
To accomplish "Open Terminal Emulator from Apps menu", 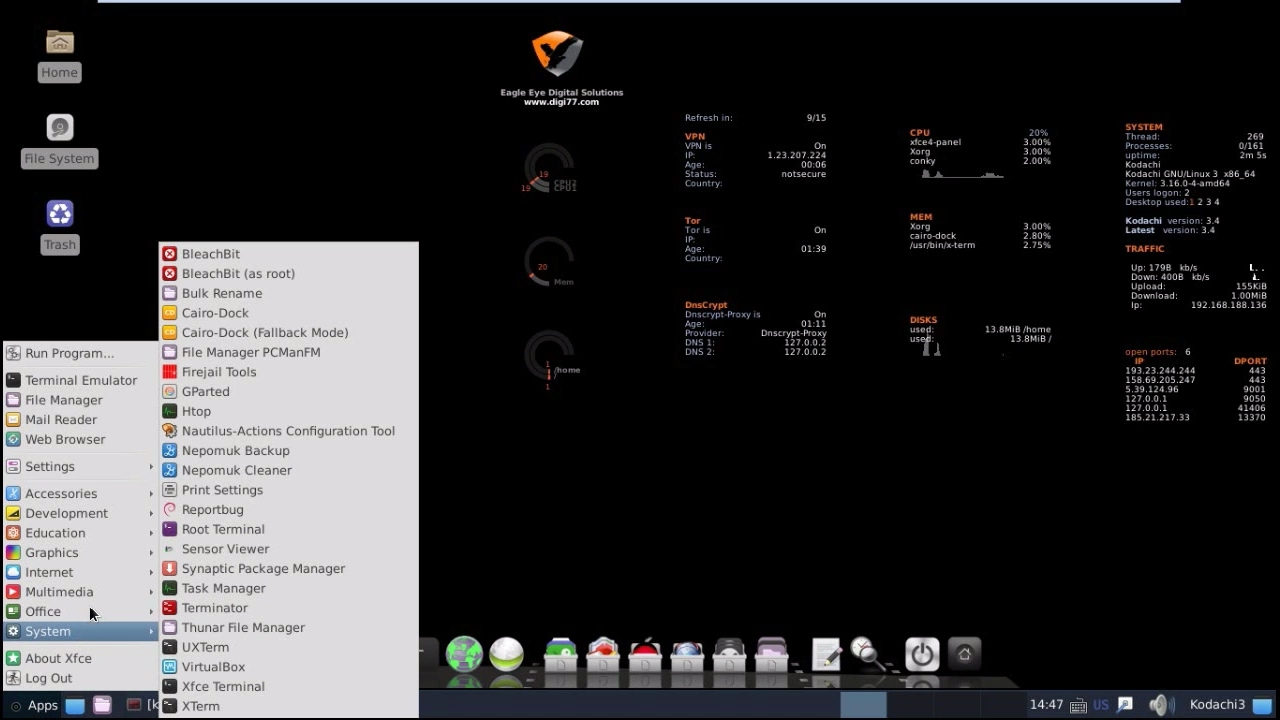I will click(81, 380).
